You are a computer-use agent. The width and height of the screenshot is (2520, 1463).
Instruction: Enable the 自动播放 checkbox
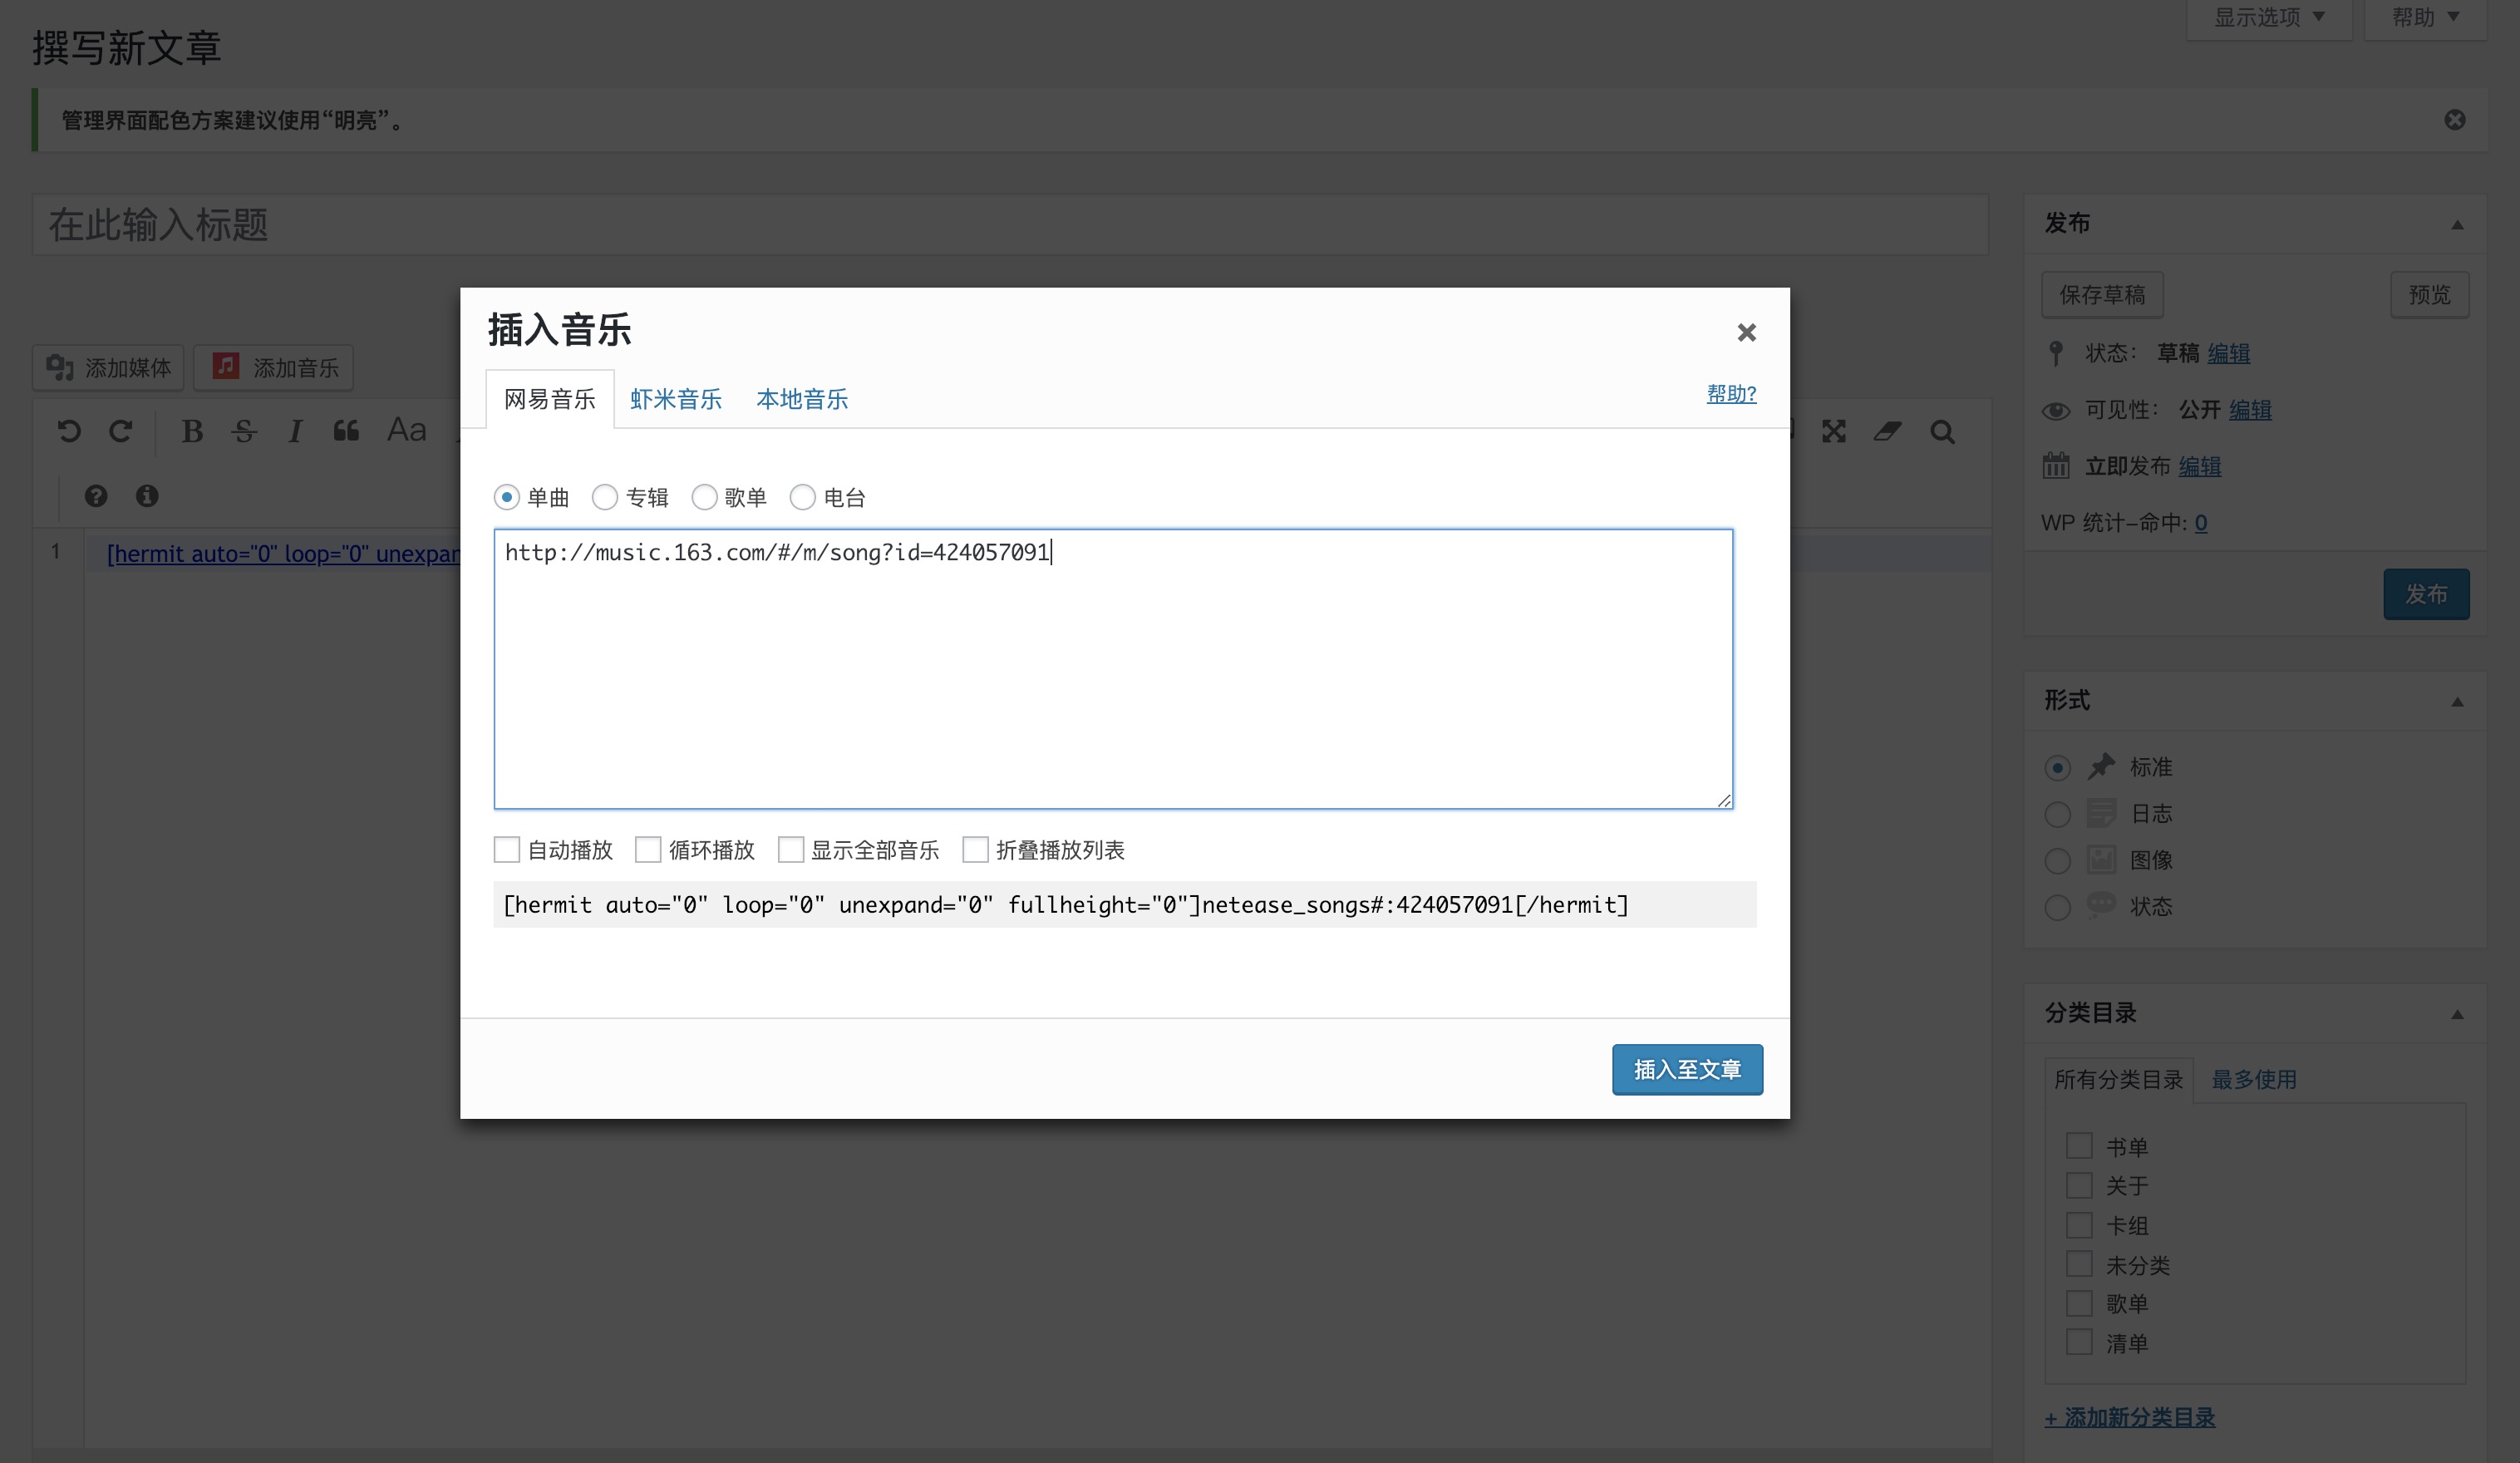click(x=507, y=850)
